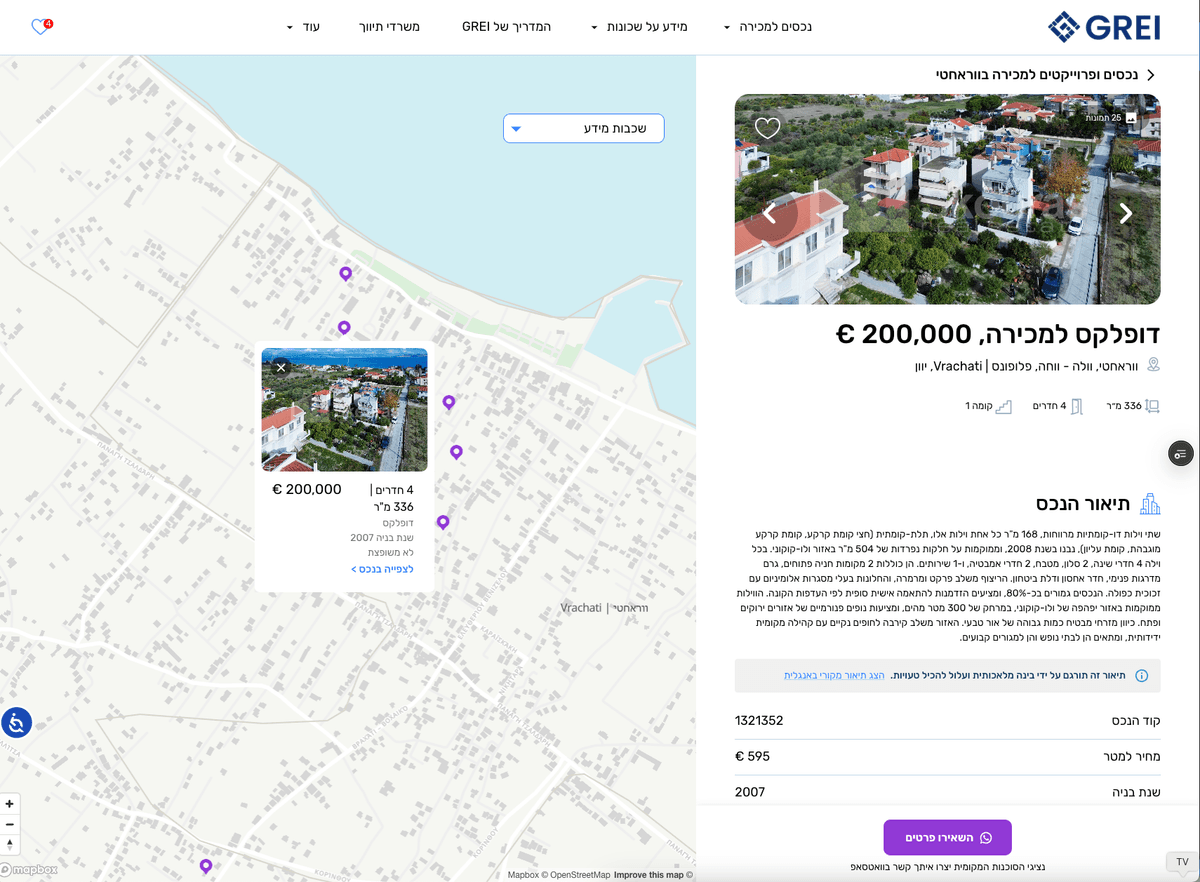Open the accessibility options icon

(17, 721)
